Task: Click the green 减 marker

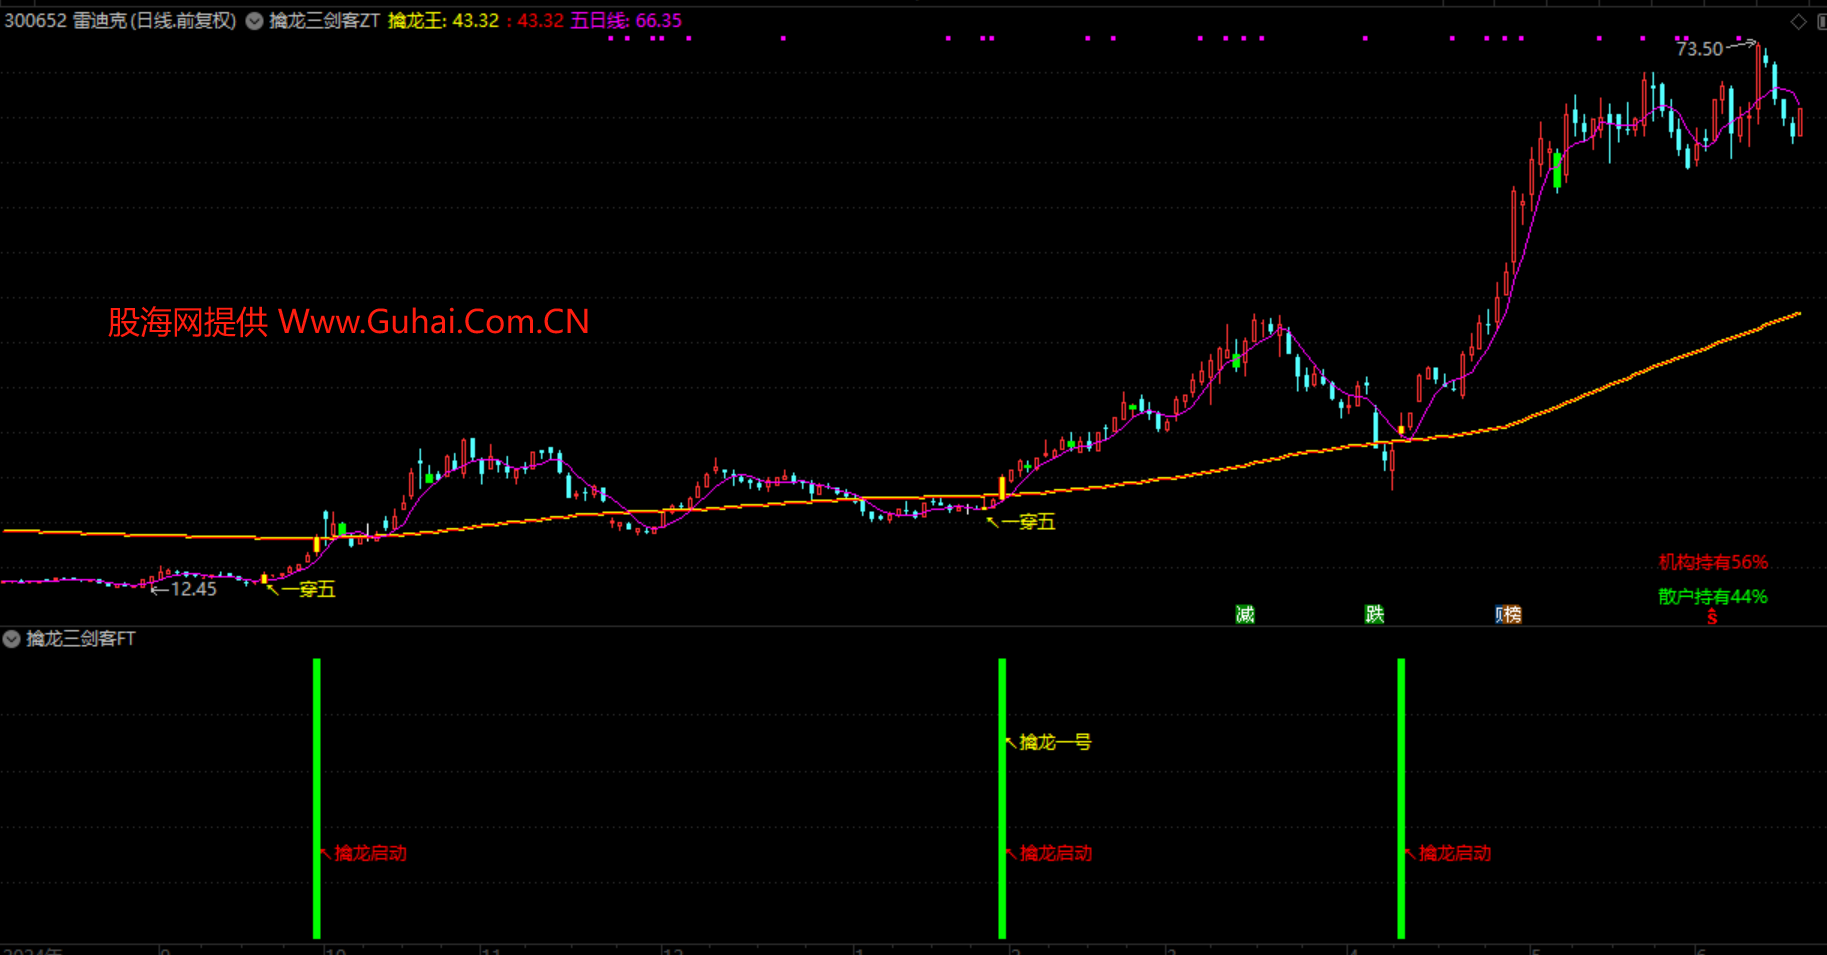Action: pyautogui.click(x=1245, y=614)
